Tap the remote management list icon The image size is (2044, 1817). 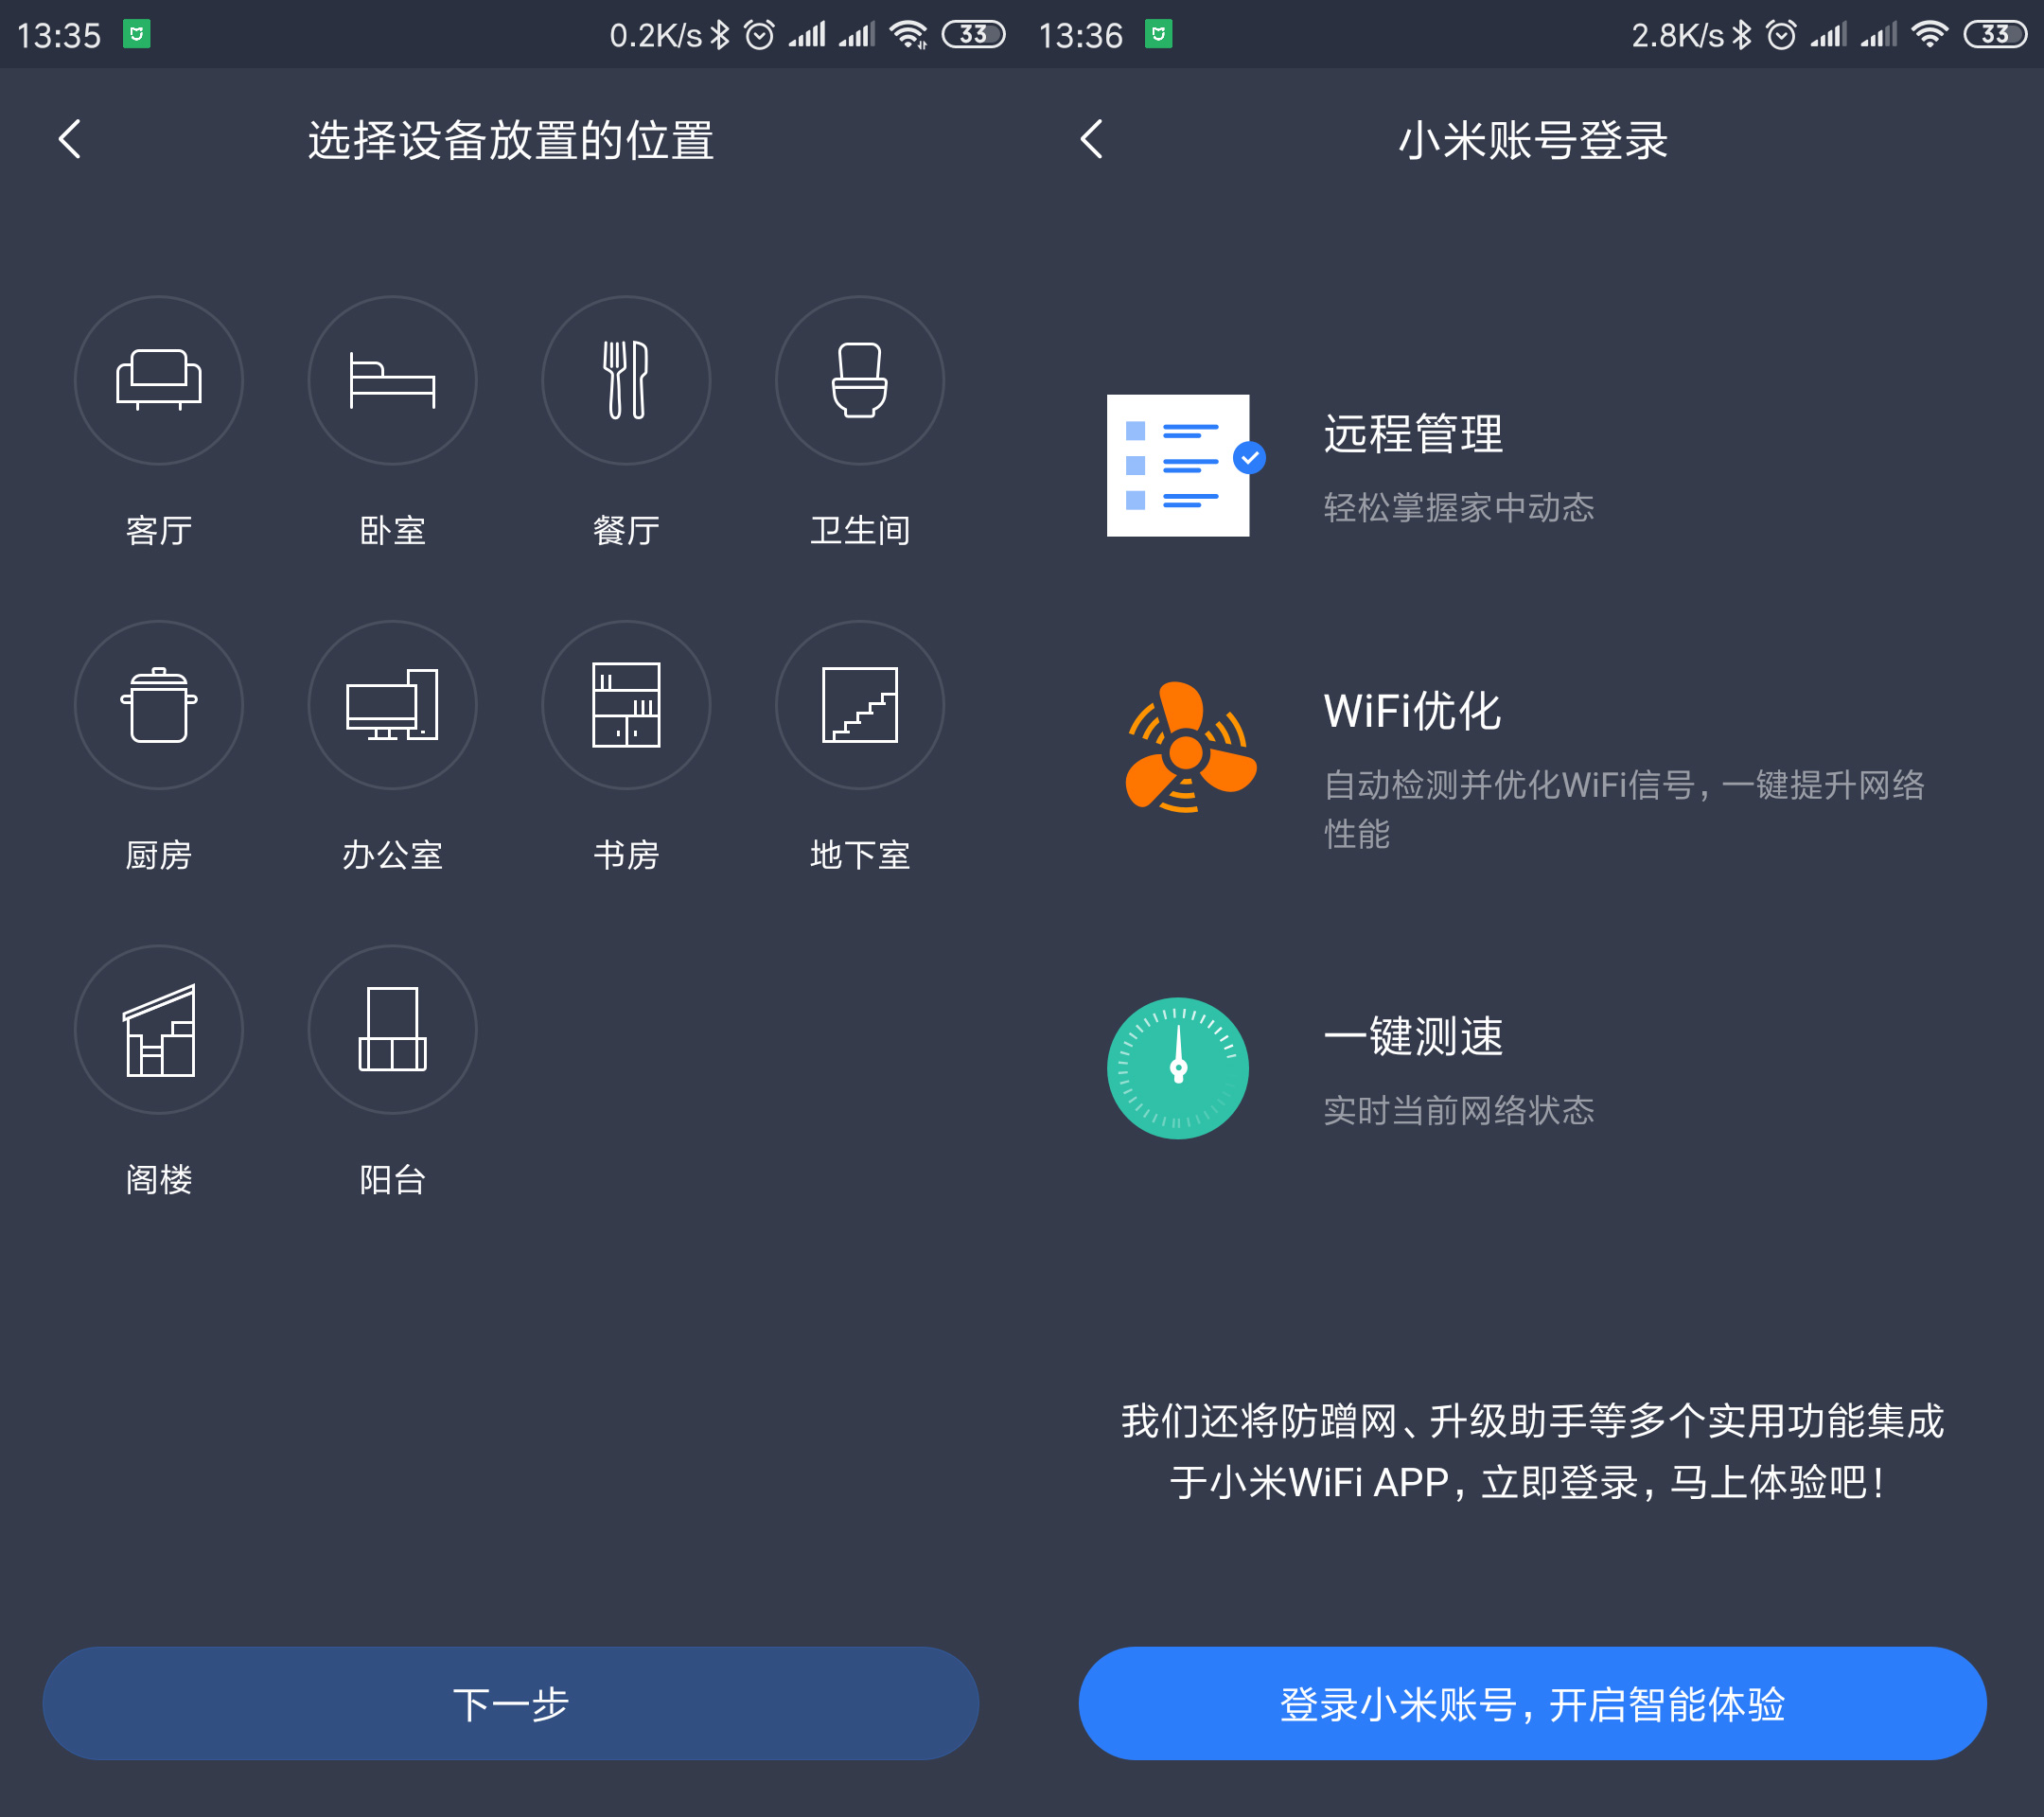click(1178, 465)
